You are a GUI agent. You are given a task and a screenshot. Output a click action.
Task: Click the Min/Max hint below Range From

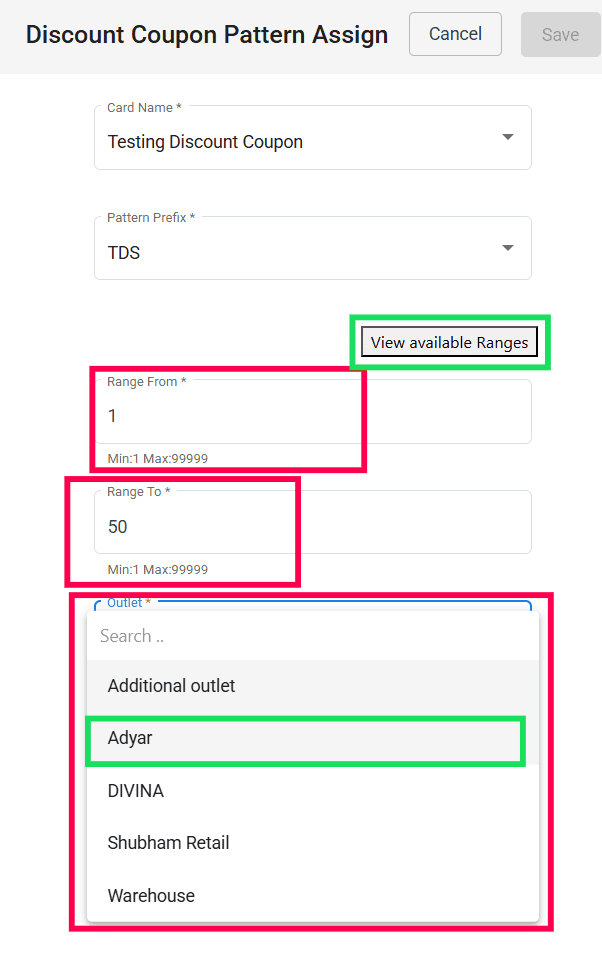tap(158, 459)
